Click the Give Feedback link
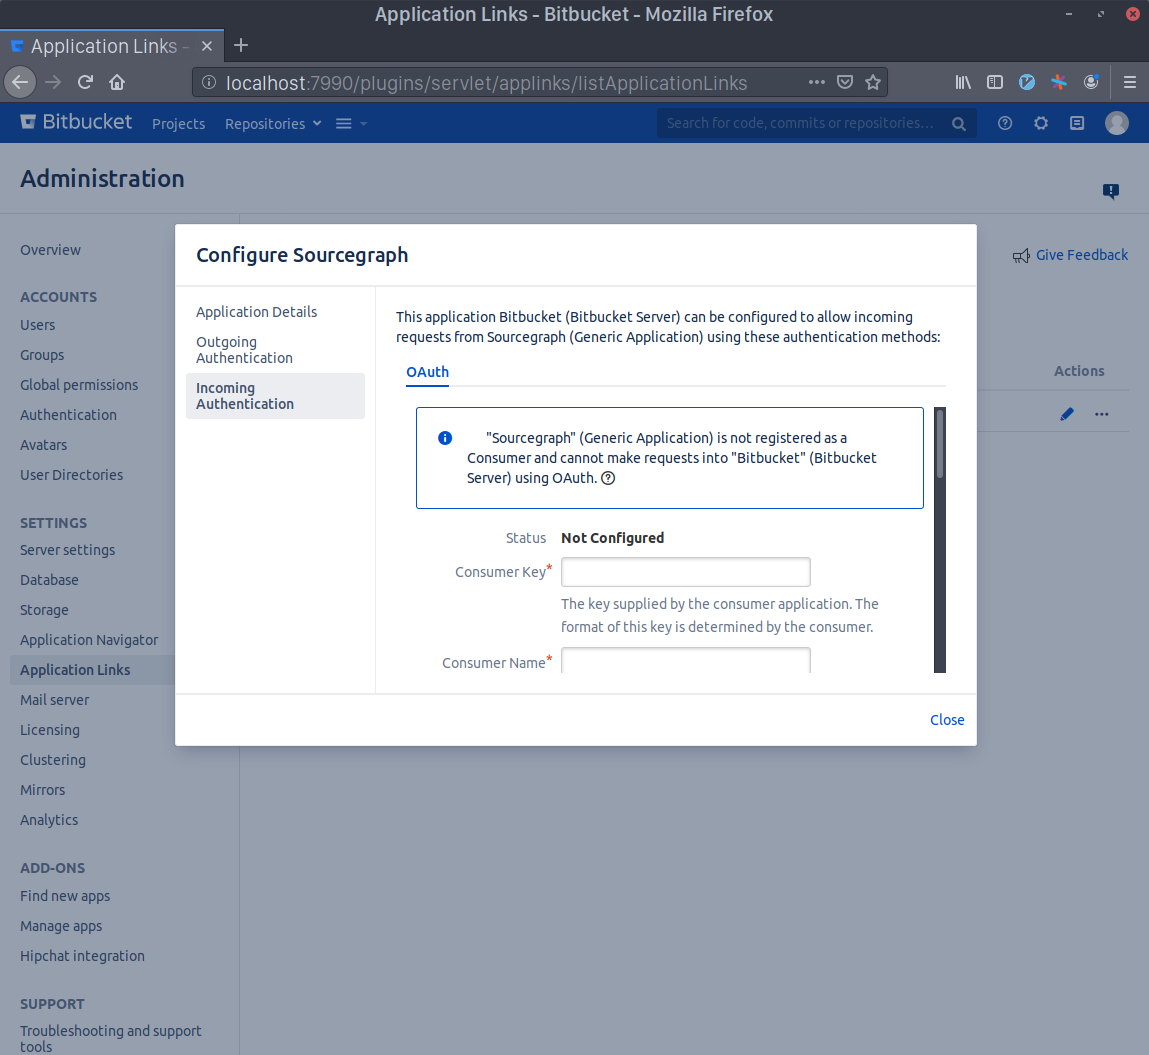The width and height of the screenshot is (1149, 1055). point(1082,255)
